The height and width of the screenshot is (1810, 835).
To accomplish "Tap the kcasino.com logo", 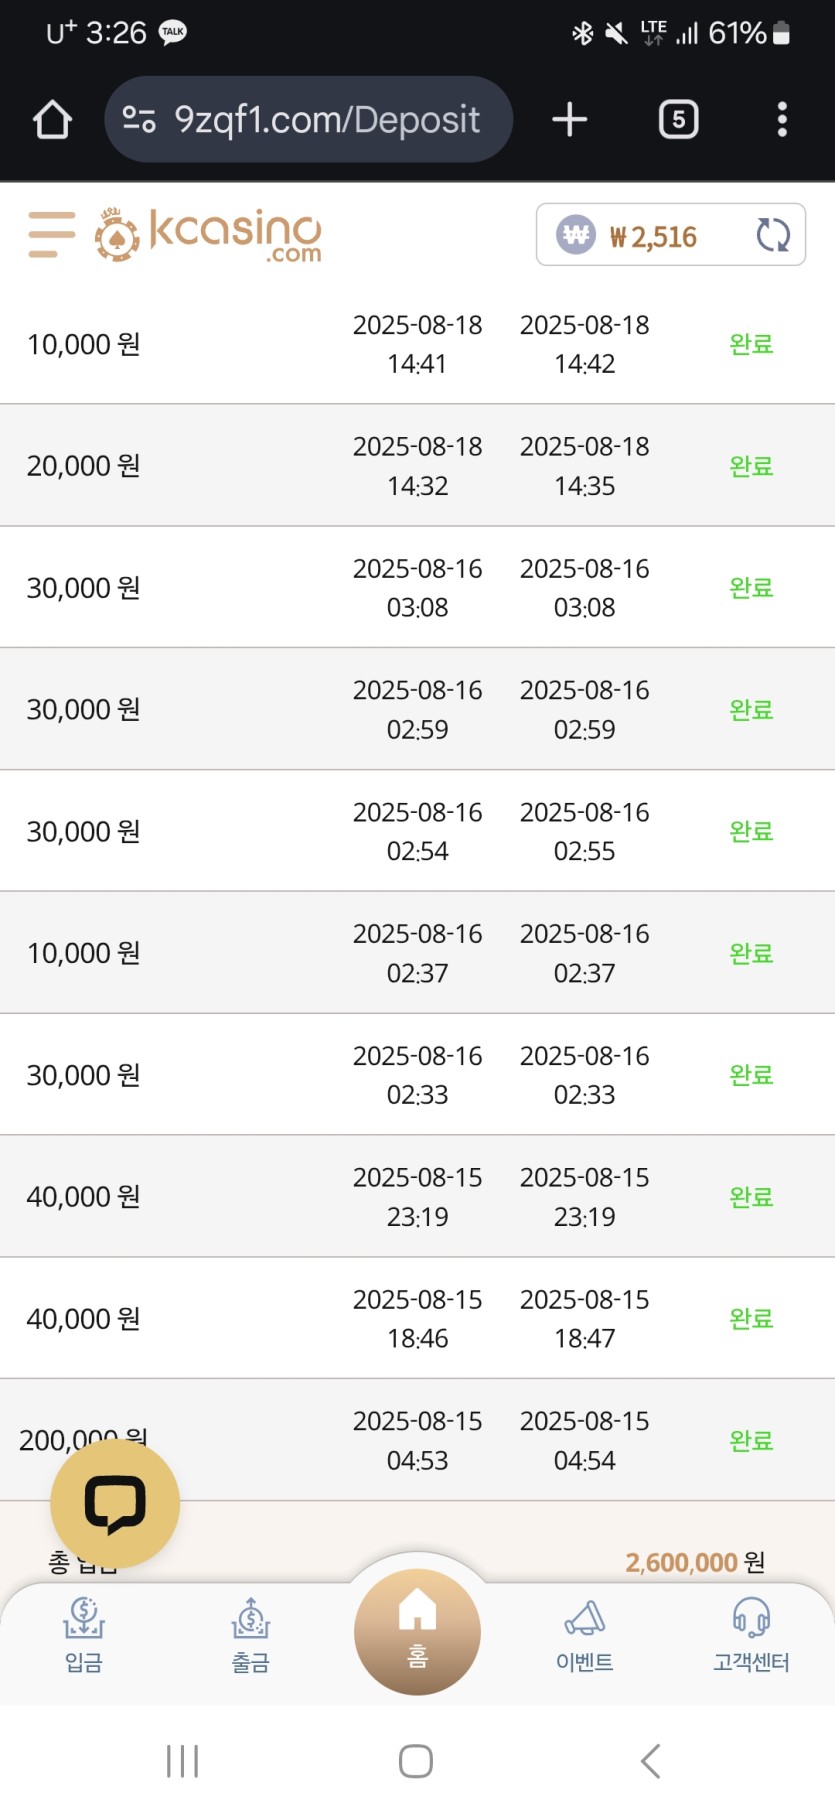I will pyautogui.click(x=208, y=235).
